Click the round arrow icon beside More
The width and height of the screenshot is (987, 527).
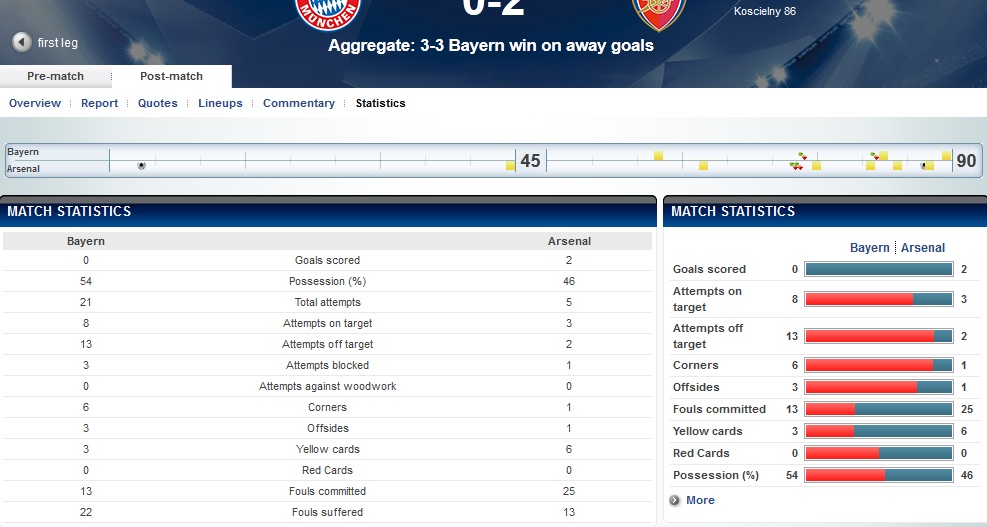[676, 500]
